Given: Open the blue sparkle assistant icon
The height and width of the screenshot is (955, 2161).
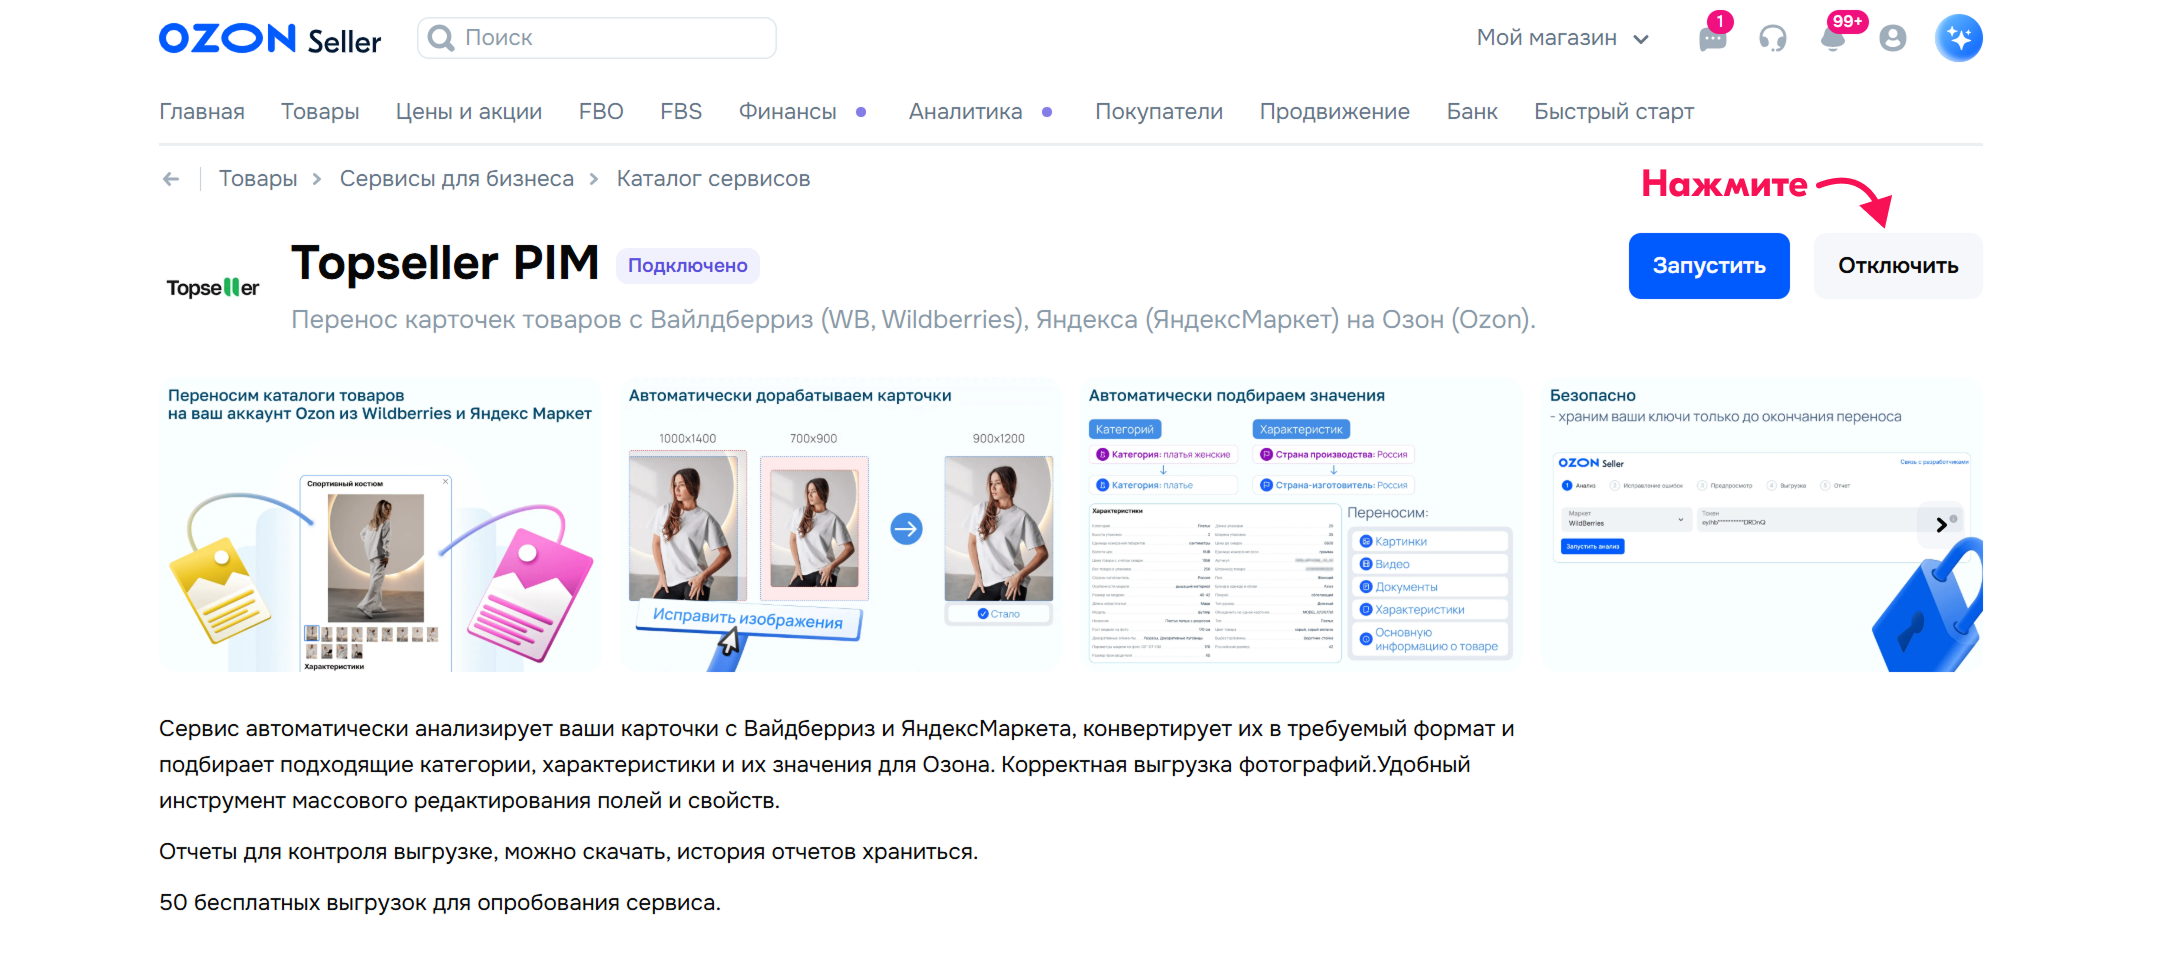Looking at the screenshot, I should tap(1959, 38).
